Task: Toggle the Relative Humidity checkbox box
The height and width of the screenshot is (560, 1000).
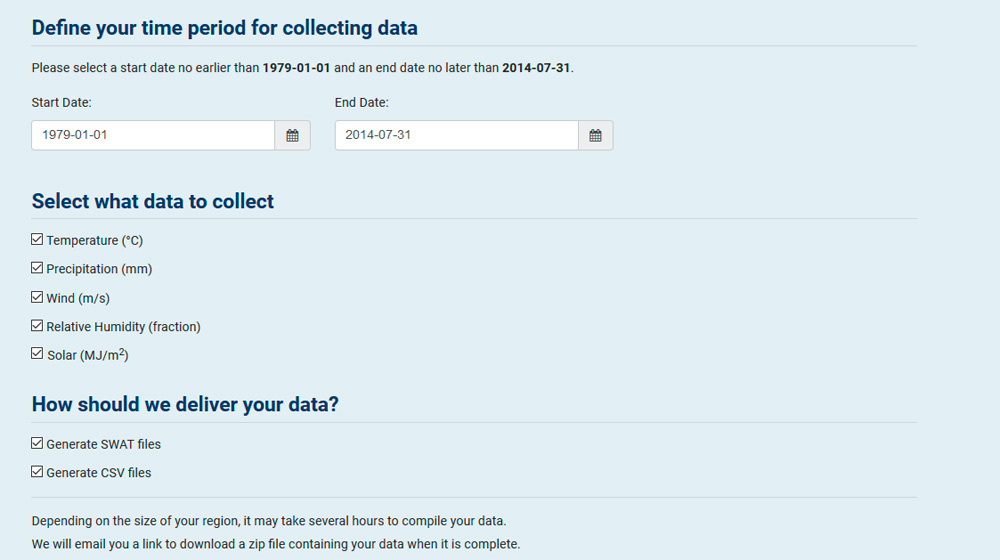Action: [37, 326]
